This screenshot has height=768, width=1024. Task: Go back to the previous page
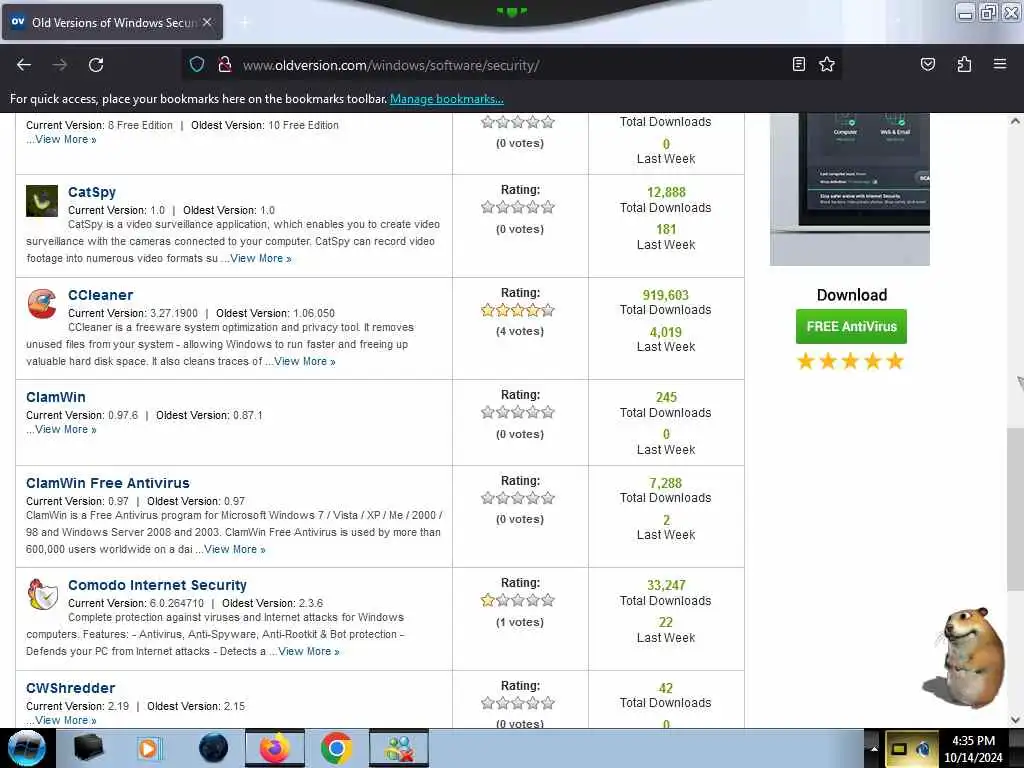click(x=24, y=65)
